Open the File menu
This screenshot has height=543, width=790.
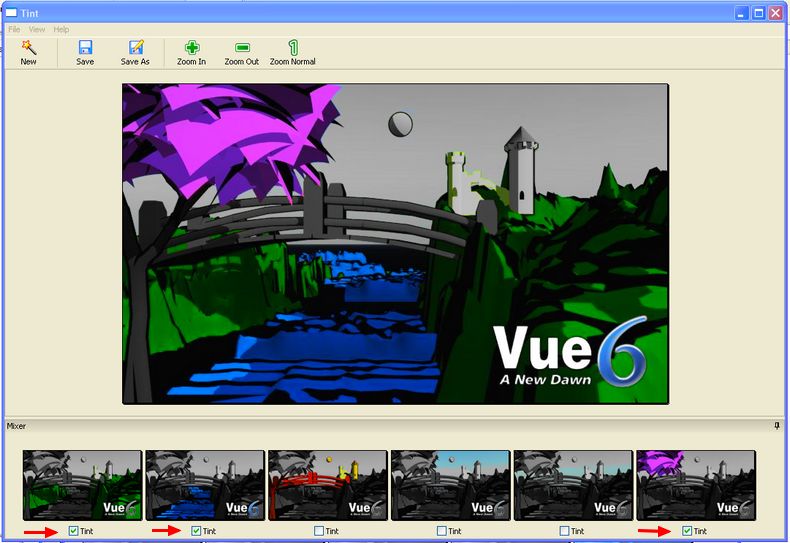pos(14,29)
